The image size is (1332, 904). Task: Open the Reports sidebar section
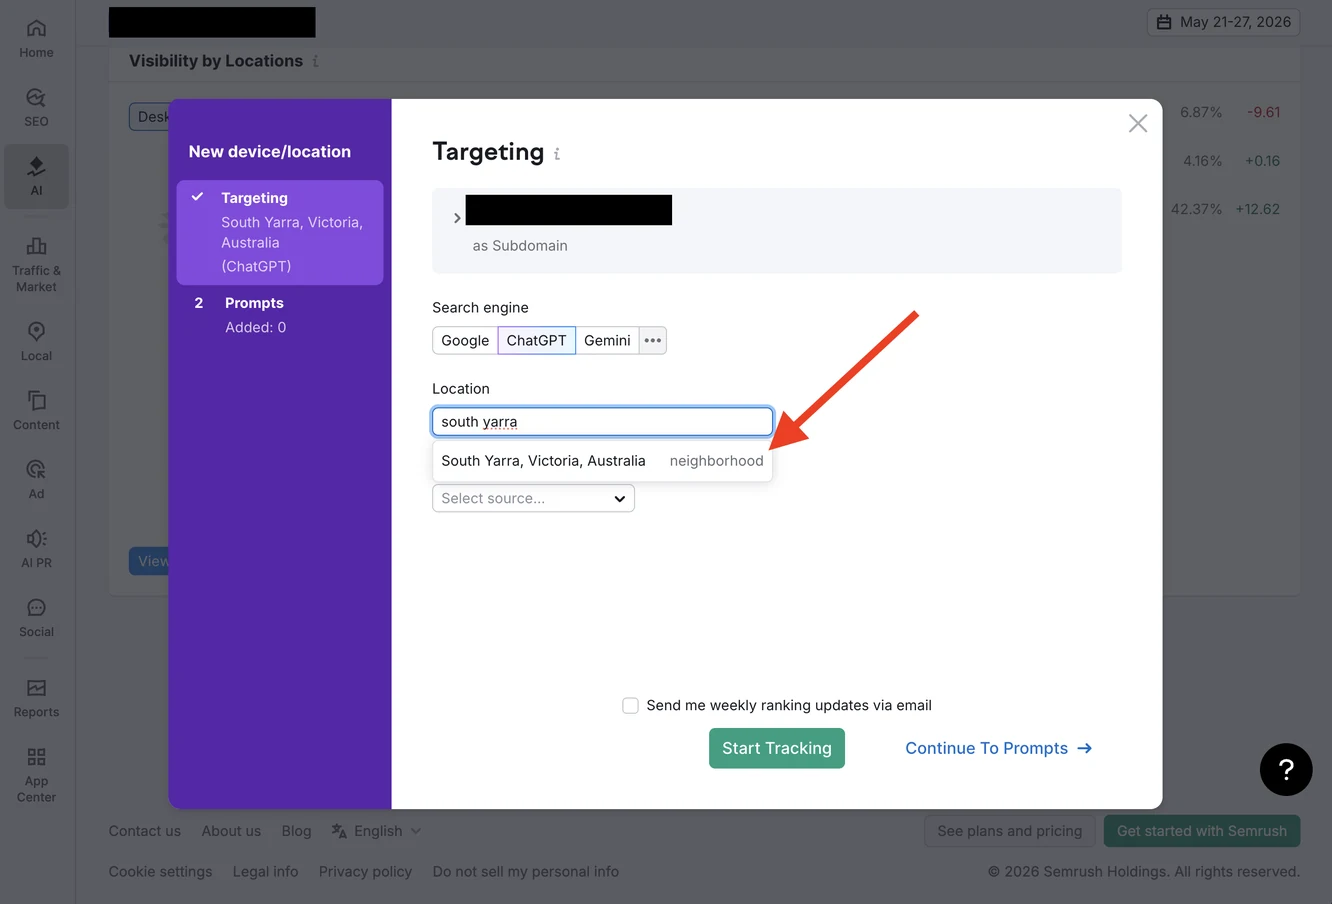click(36, 698)
